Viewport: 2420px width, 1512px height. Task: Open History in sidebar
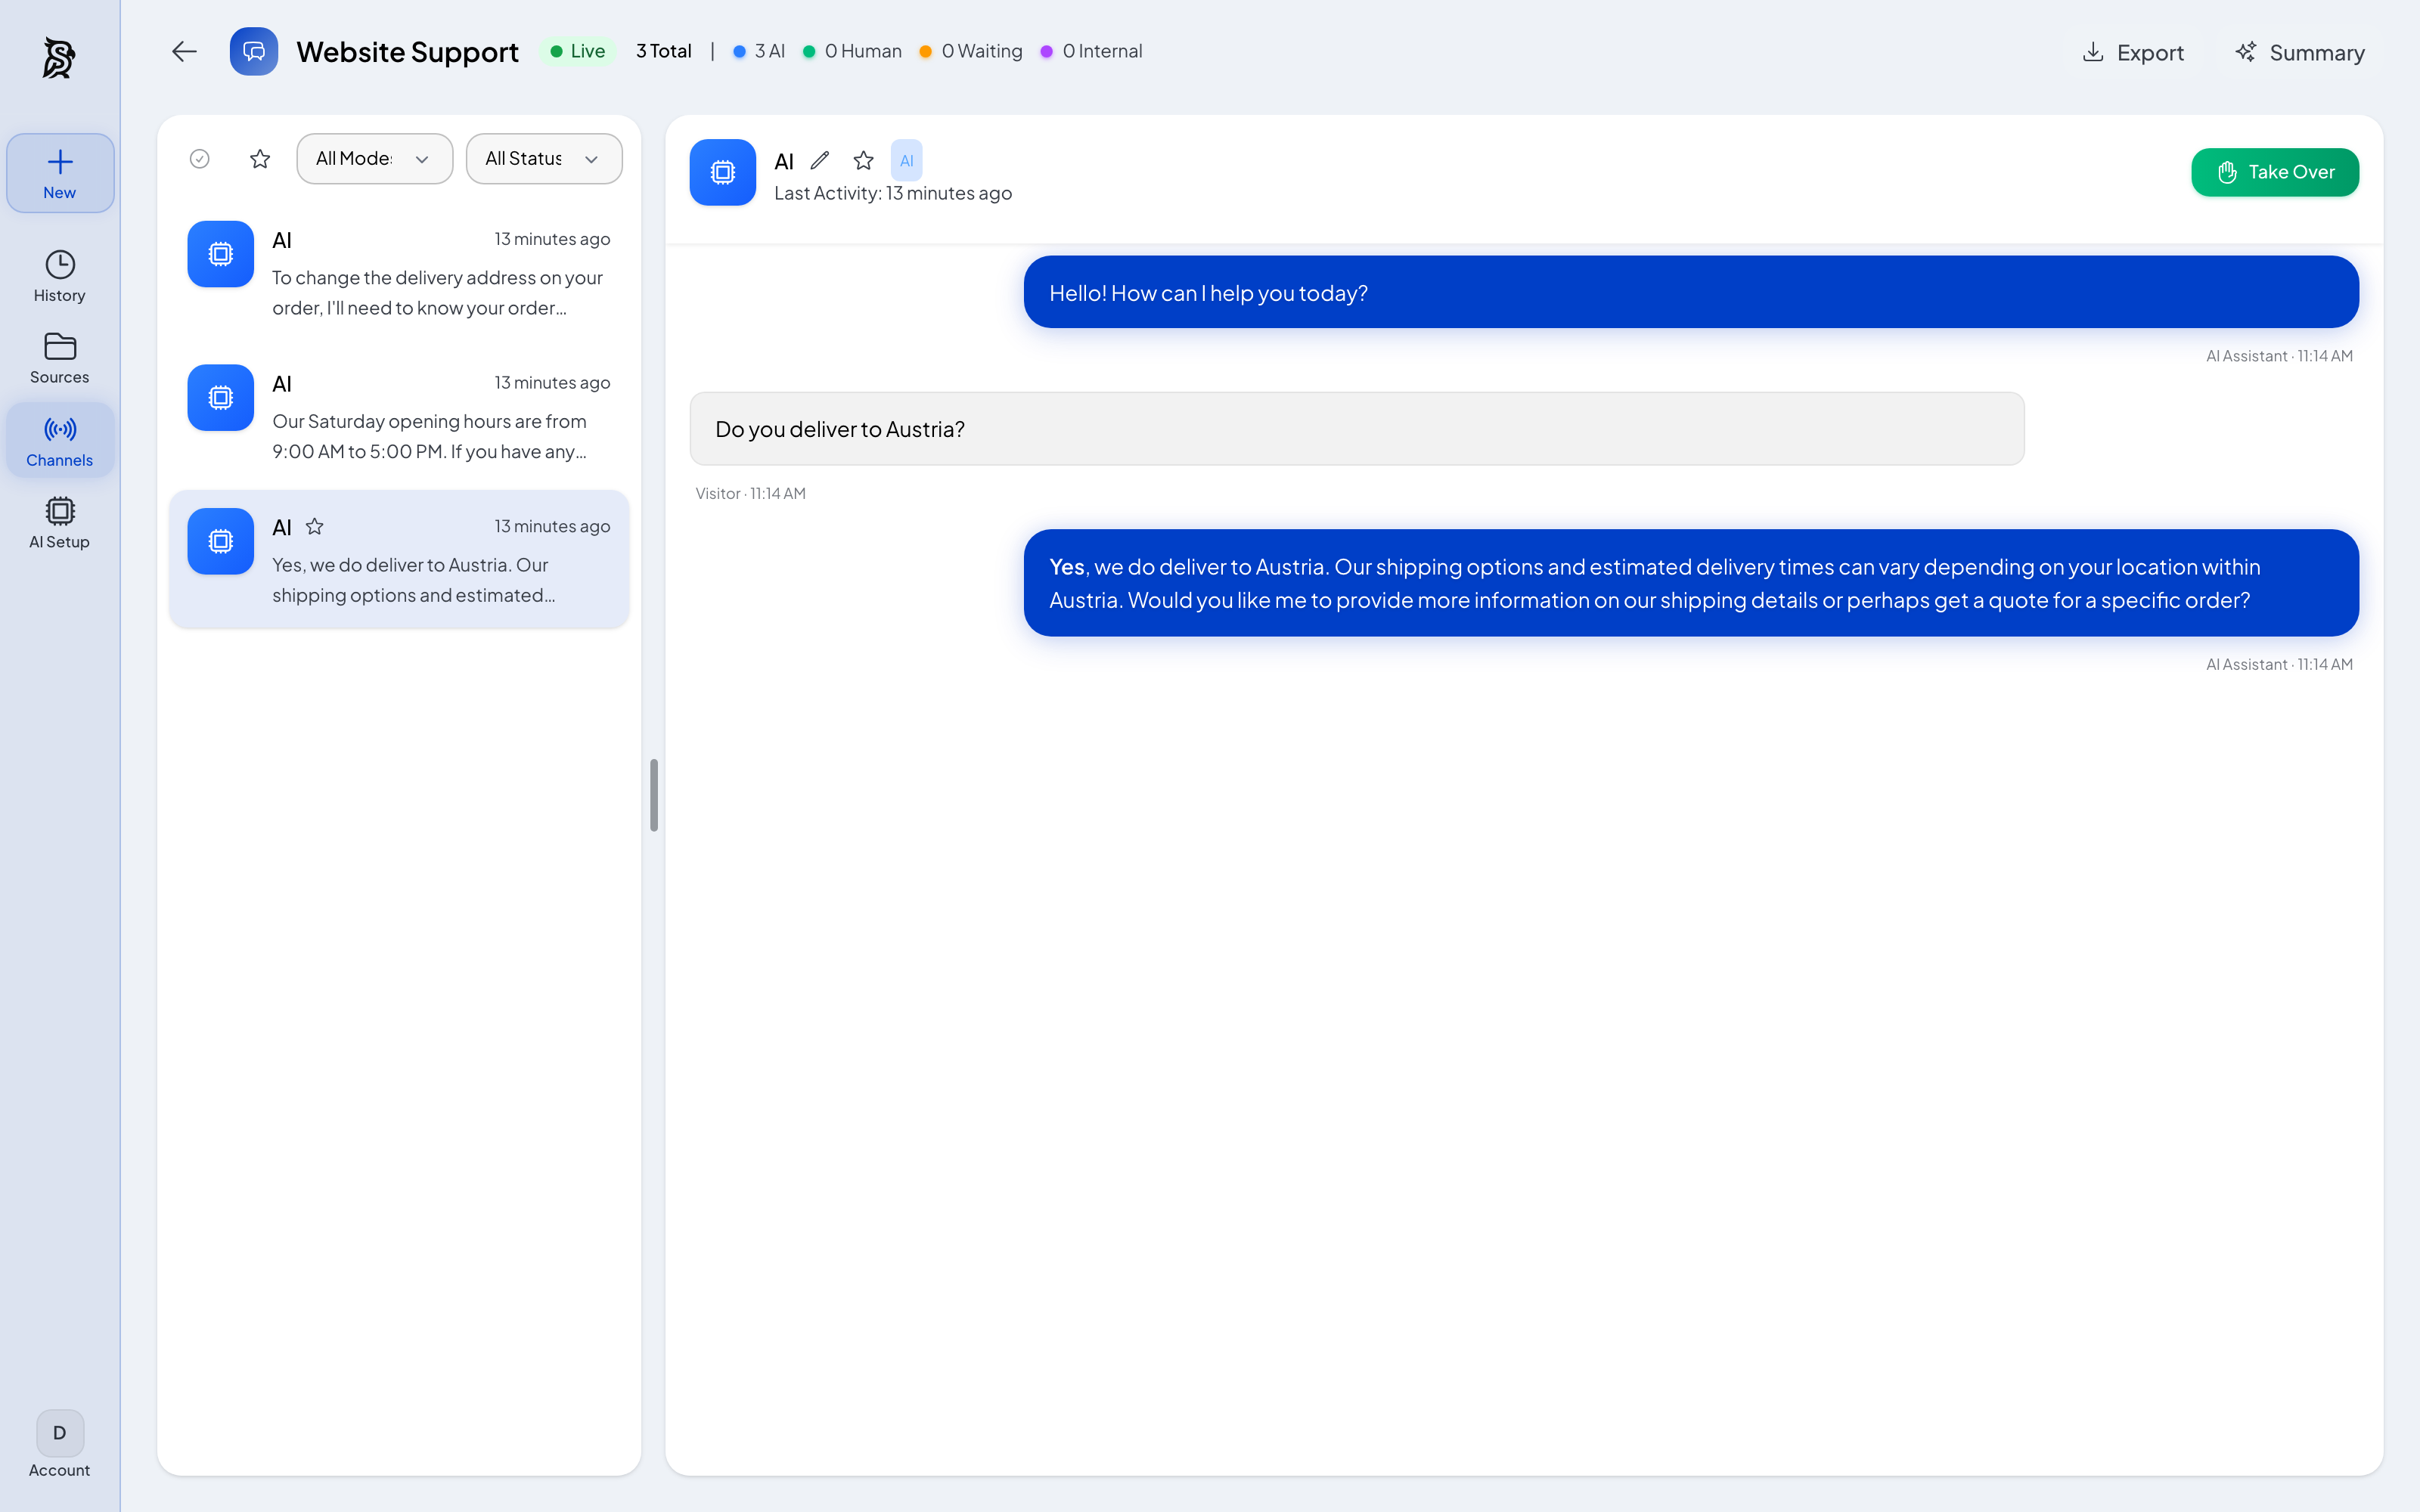[60, 277]
